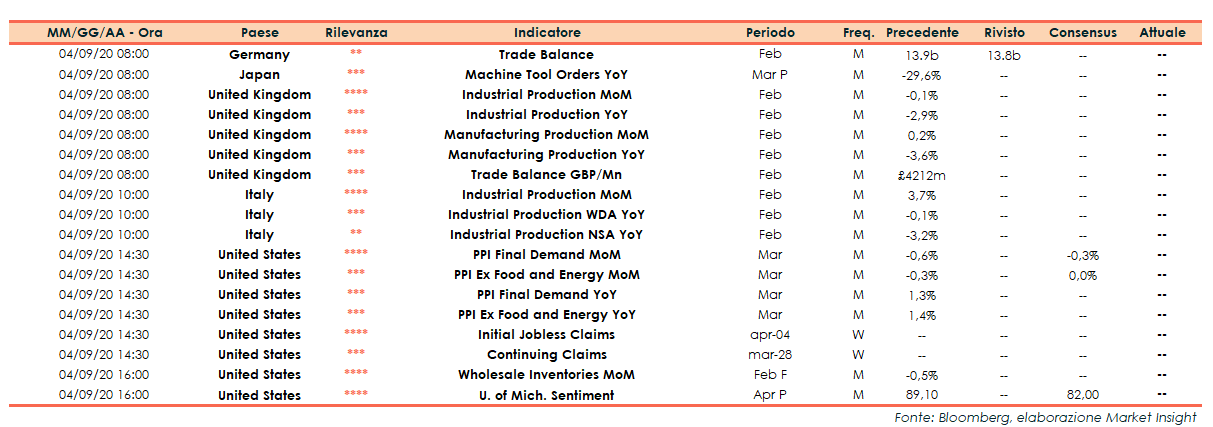Viewport: 1213px width, 427px height.
Task: Click the Germany country cell
Action: 259,55
